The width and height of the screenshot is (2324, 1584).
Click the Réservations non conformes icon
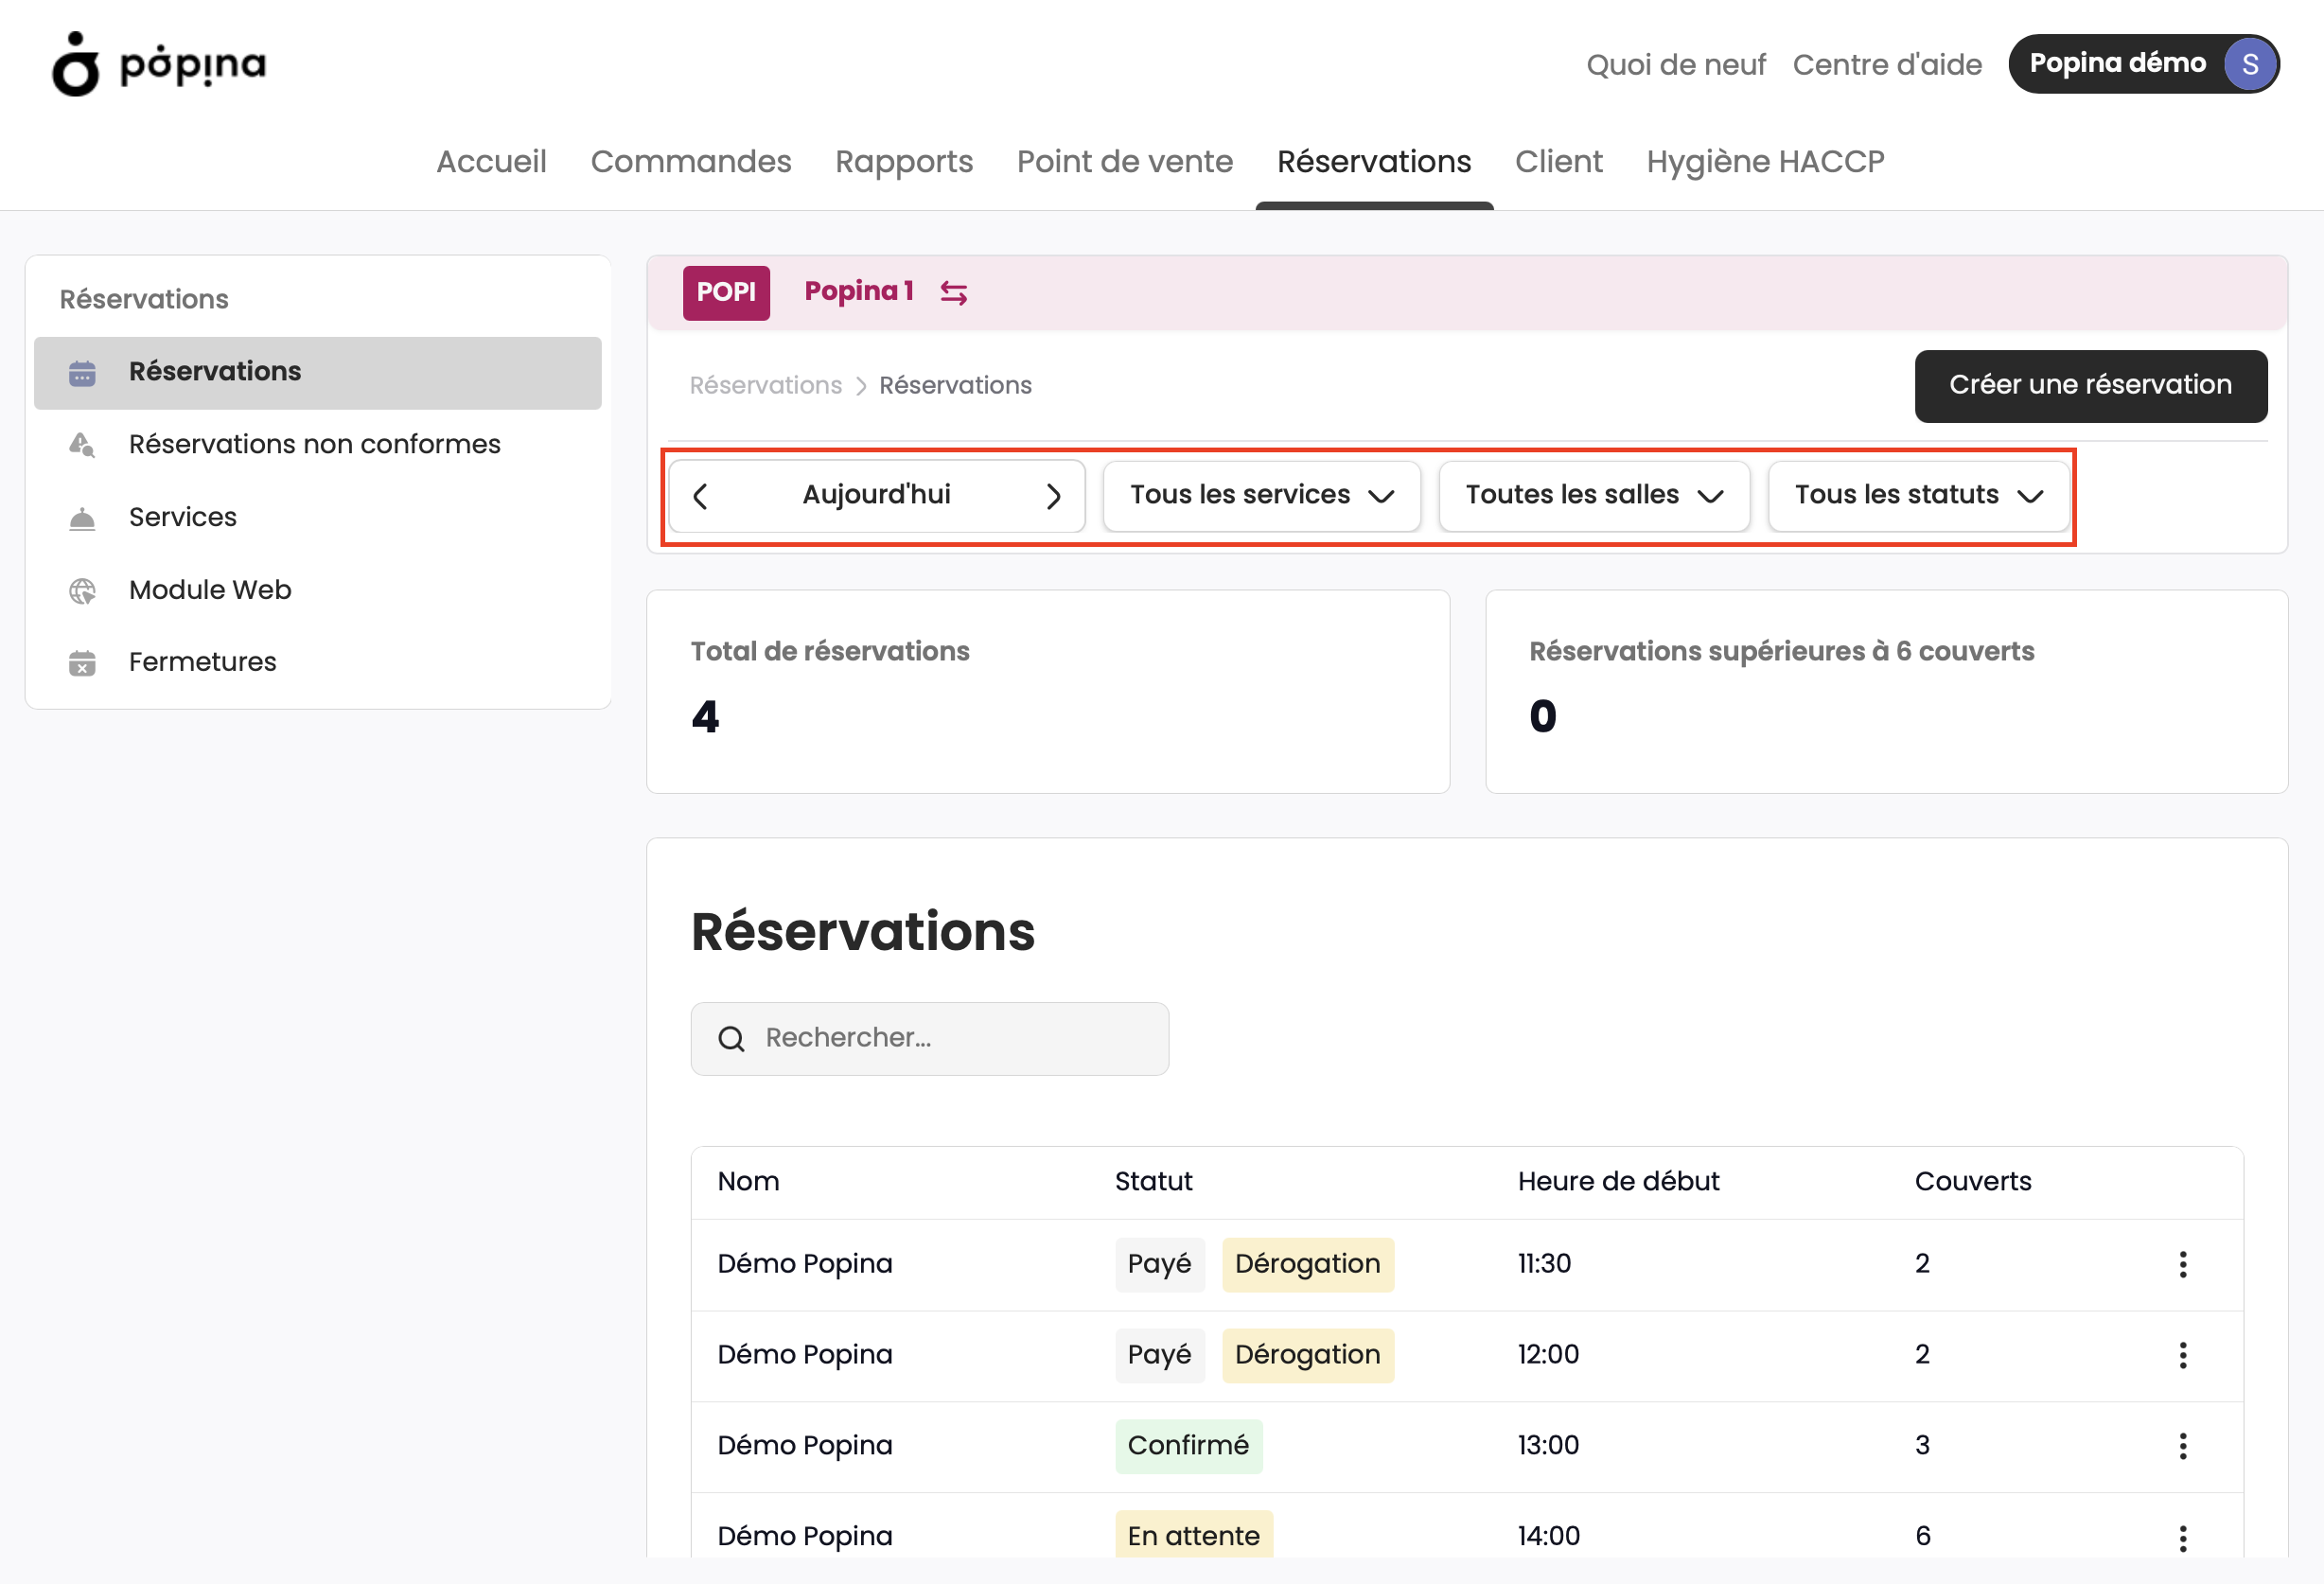pos(82,445)
